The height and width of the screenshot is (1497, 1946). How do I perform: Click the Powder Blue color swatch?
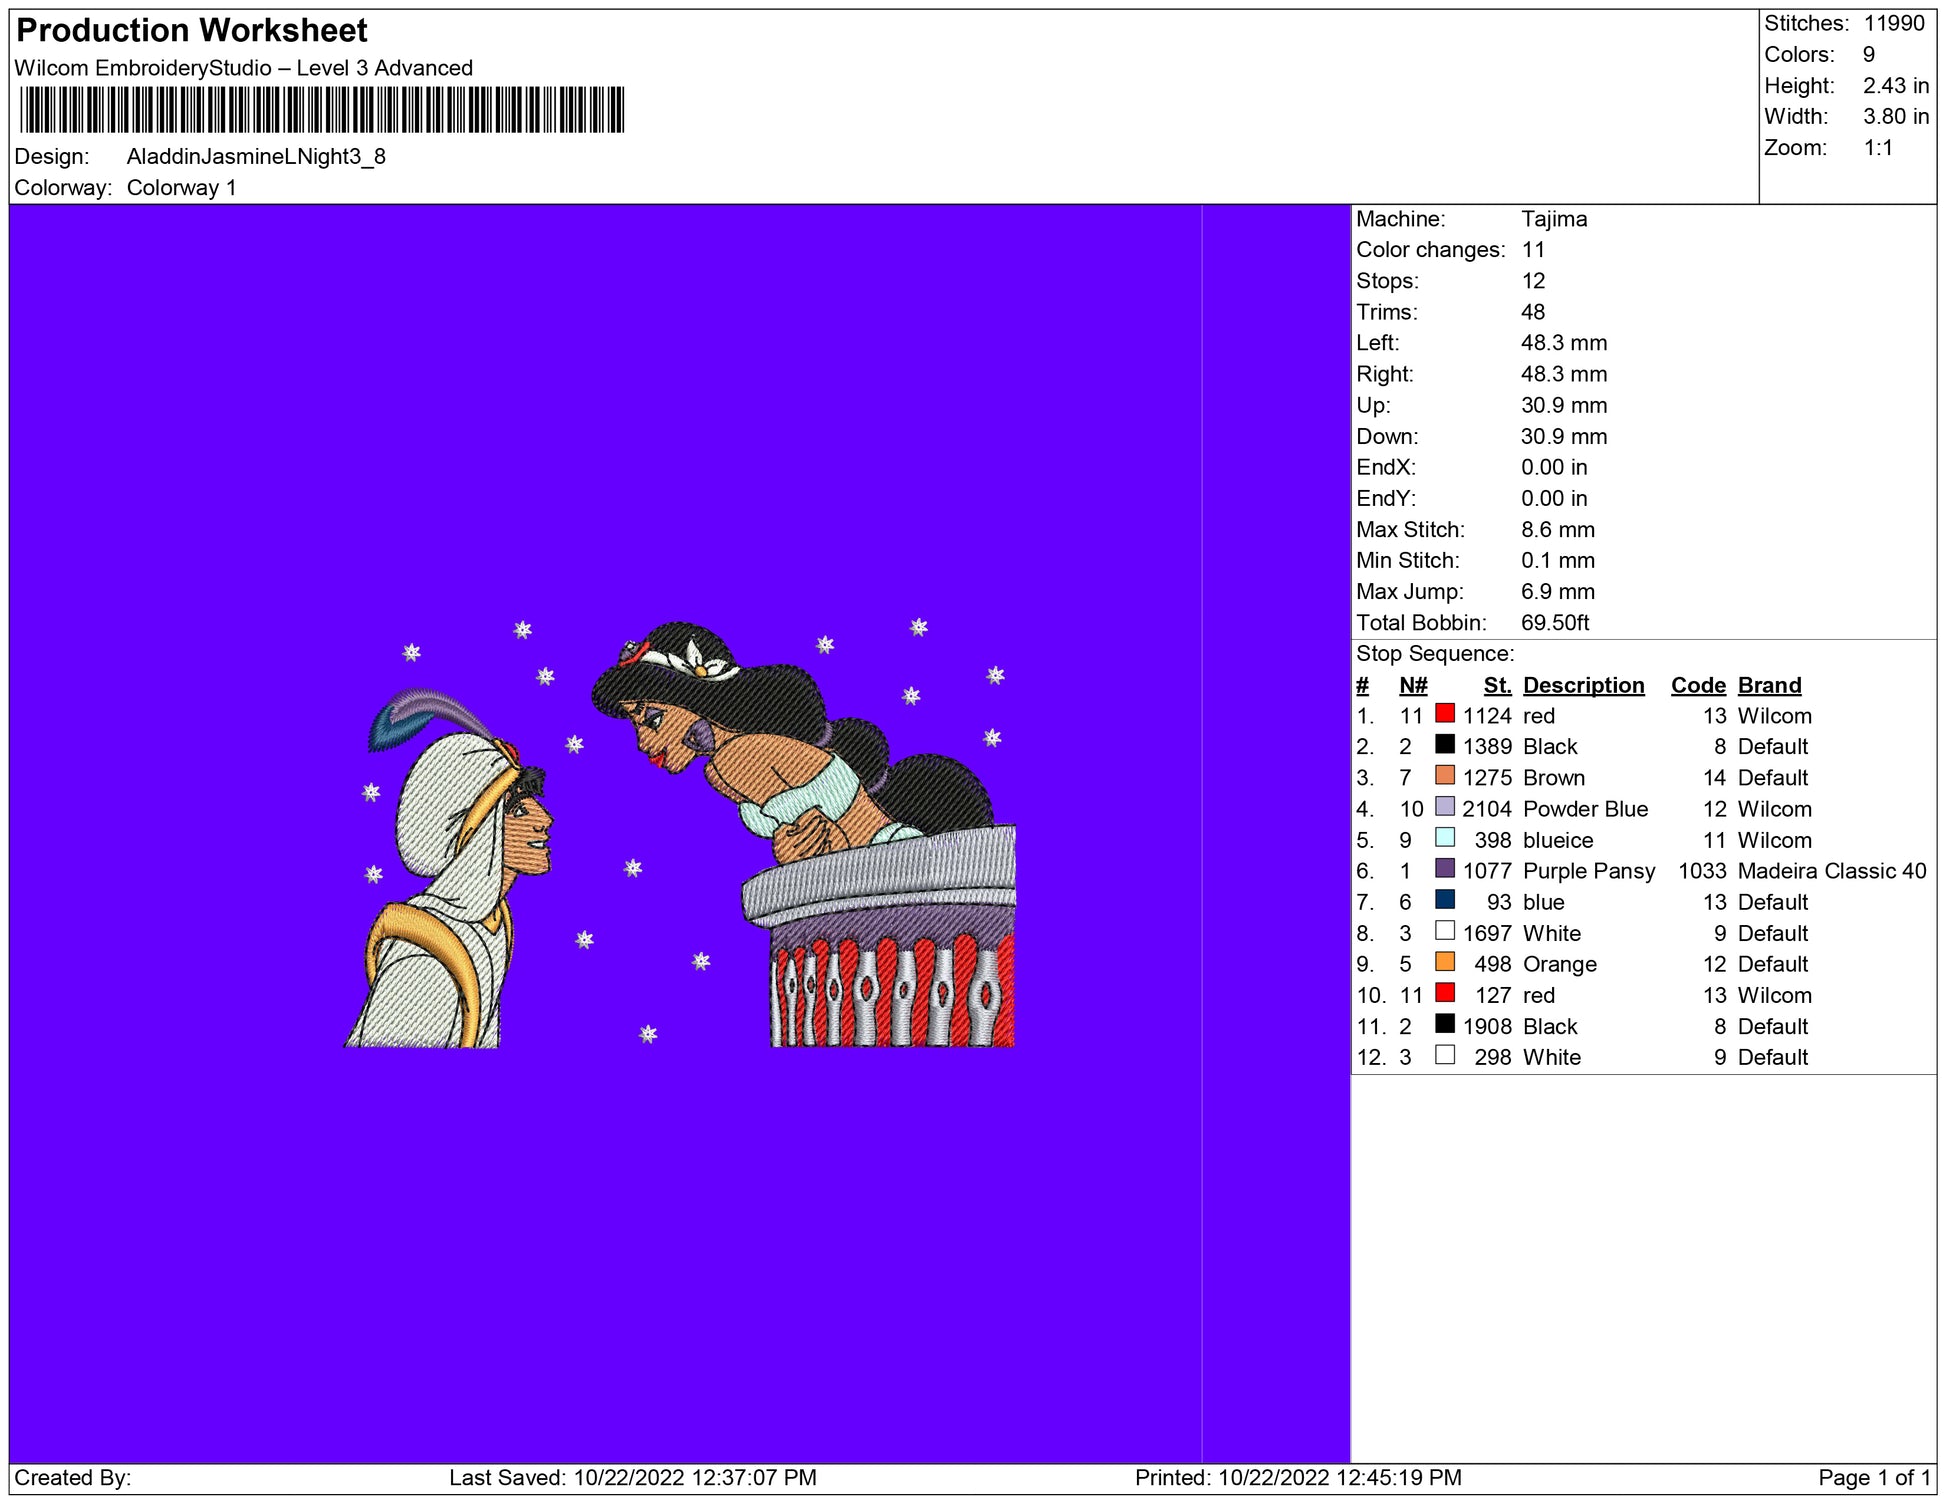[x=1445, y=807]
